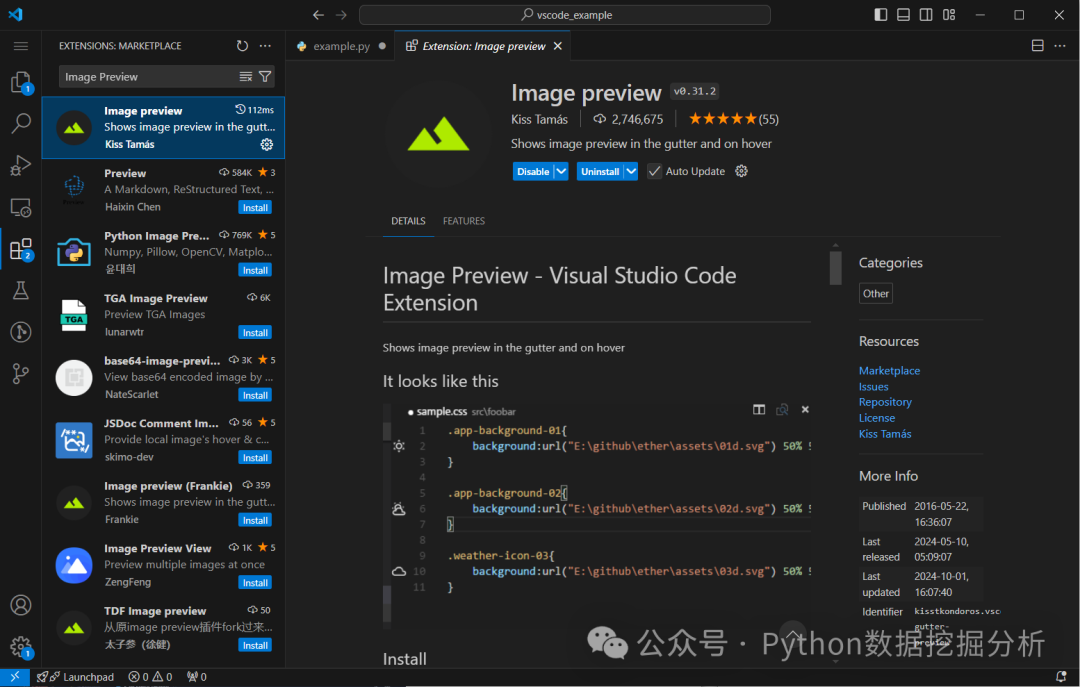Image resolution: width=1080 pixels, height=687 pixels.
Task: Open the Extensions view icon
Action: point(21,249)
